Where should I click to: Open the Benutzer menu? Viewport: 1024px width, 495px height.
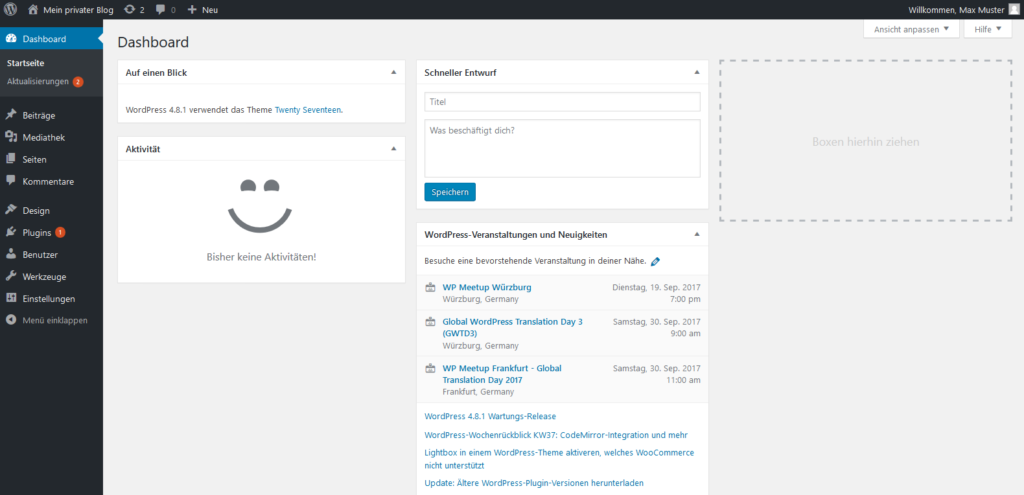[51, 255]
